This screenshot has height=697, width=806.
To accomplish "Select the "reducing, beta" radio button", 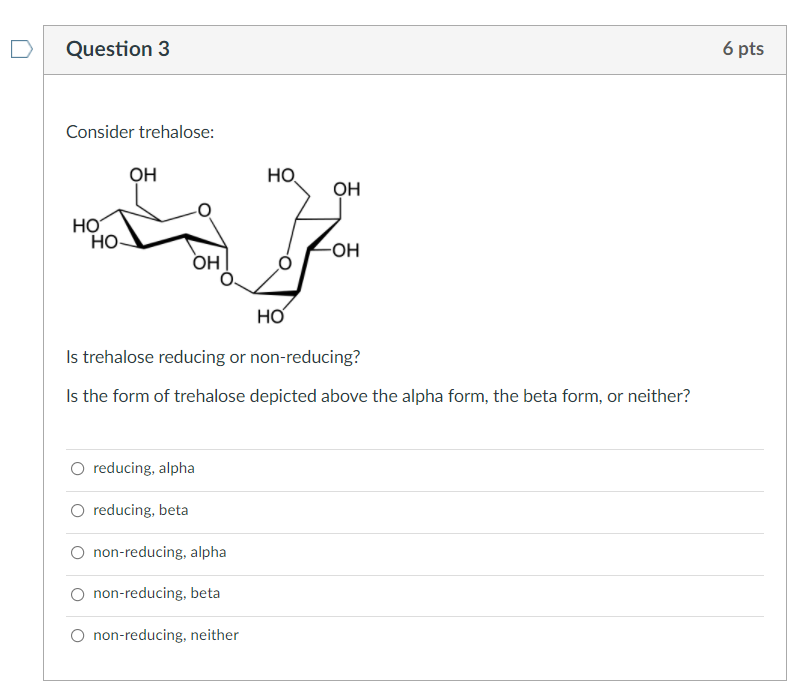I will coord(77,510).
